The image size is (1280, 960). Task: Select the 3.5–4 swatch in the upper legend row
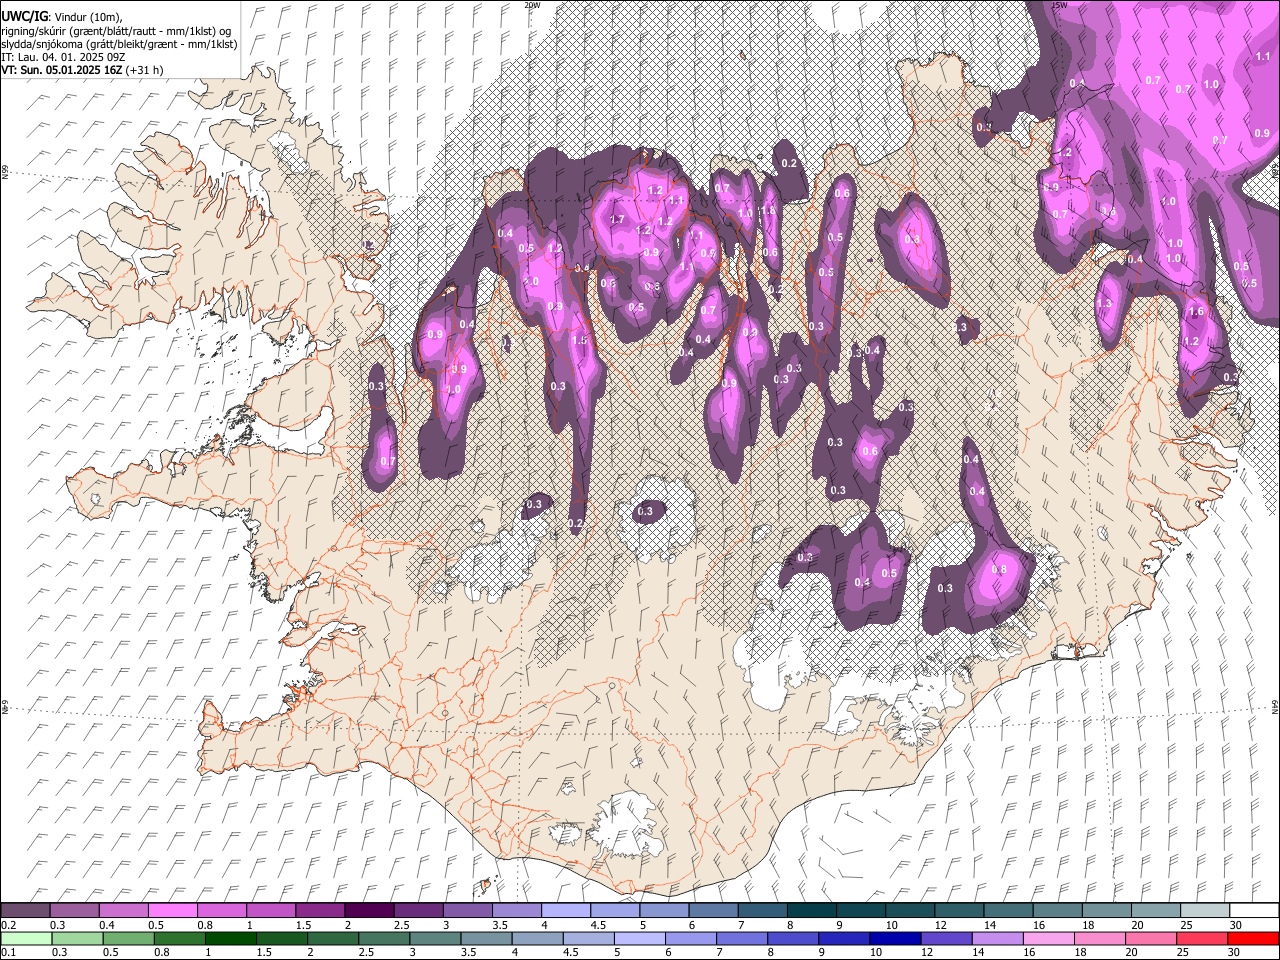tap(516, 911)
